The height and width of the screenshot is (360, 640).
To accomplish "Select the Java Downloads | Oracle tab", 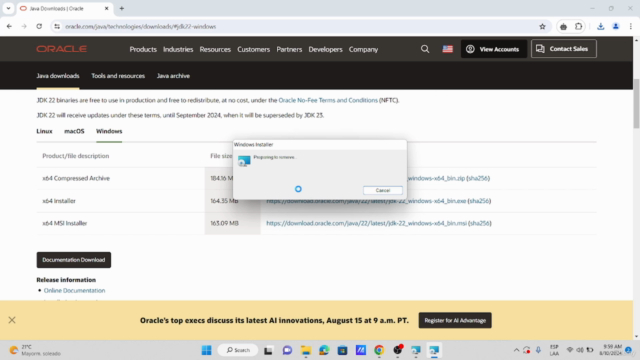I will click(64, 8).
